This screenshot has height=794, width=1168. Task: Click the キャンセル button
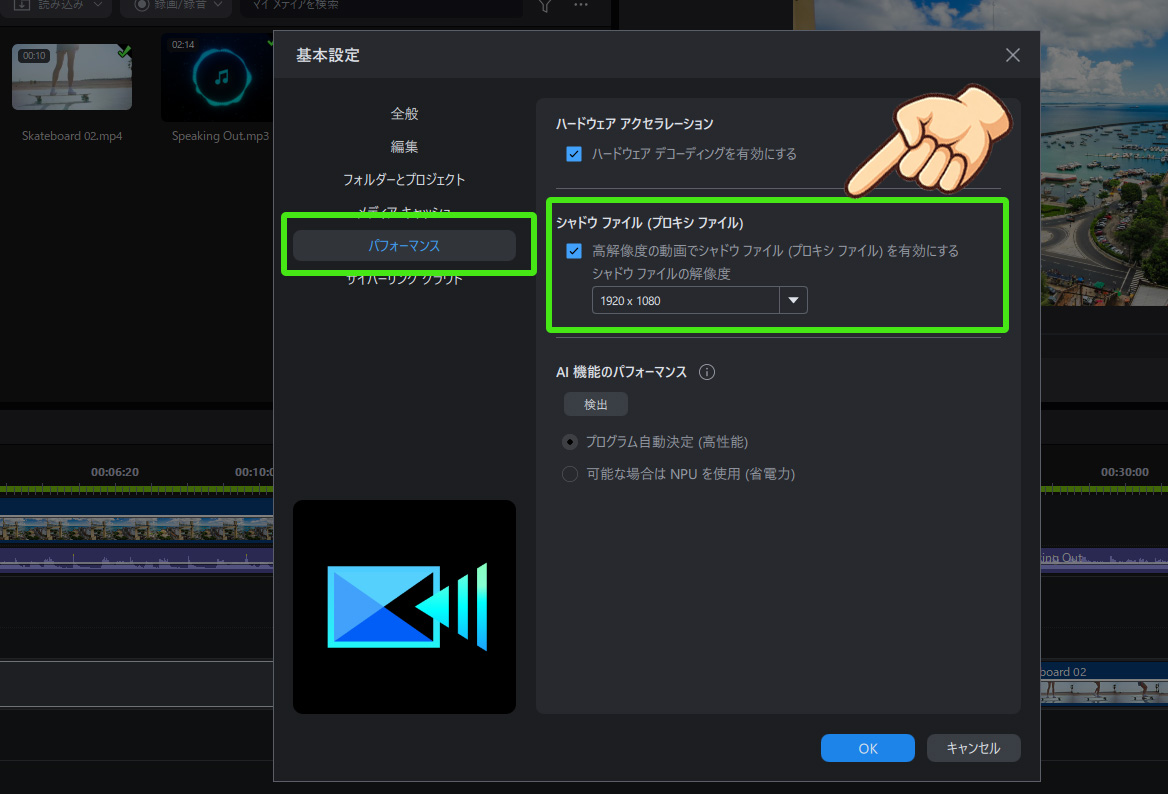(x=974, y=748)
